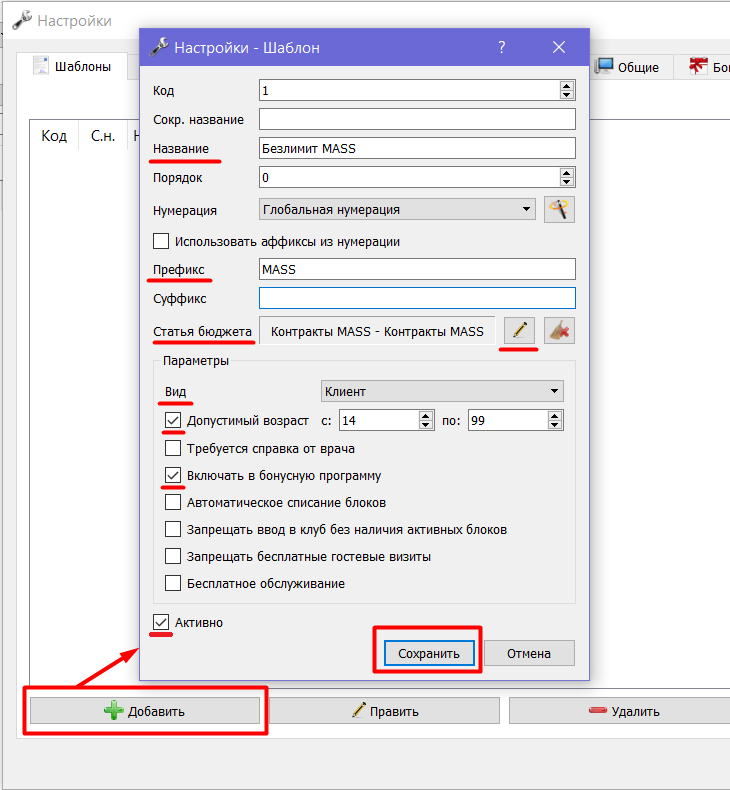Click Править pencil button
This screenshot has width=730, height=790.
tap(384, 711)
